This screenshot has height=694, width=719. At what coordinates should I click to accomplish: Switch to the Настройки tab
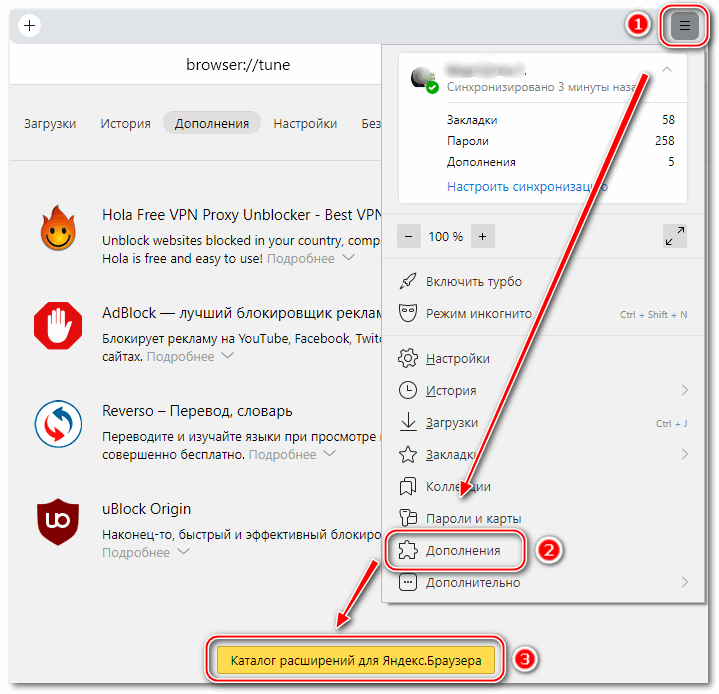[x=305, y=123]
